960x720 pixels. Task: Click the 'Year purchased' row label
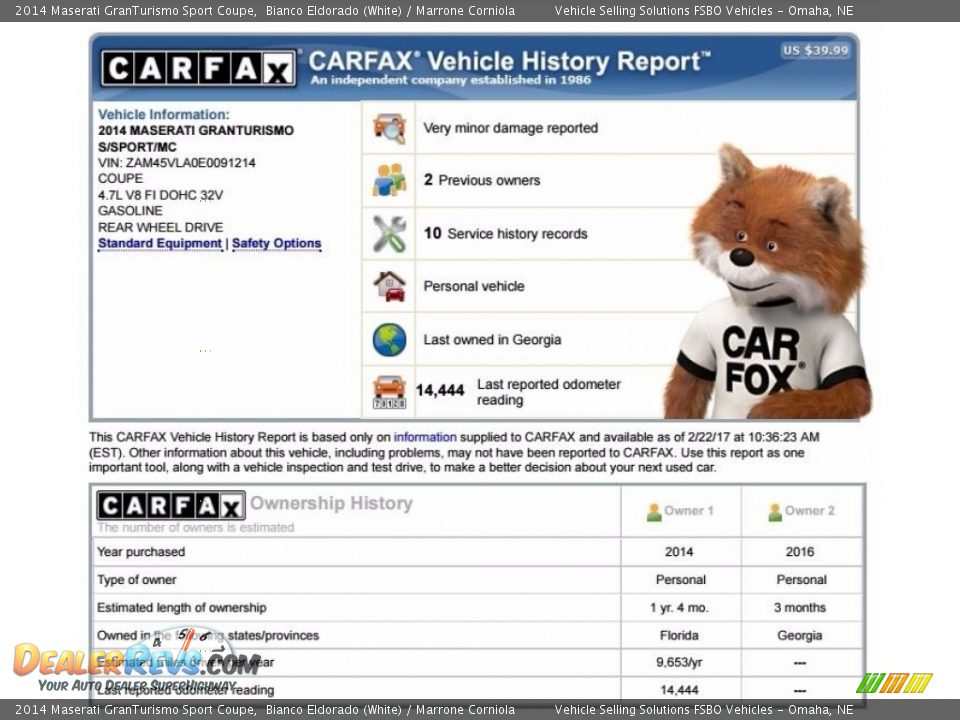pyautogui.click(x=141, y=552)
